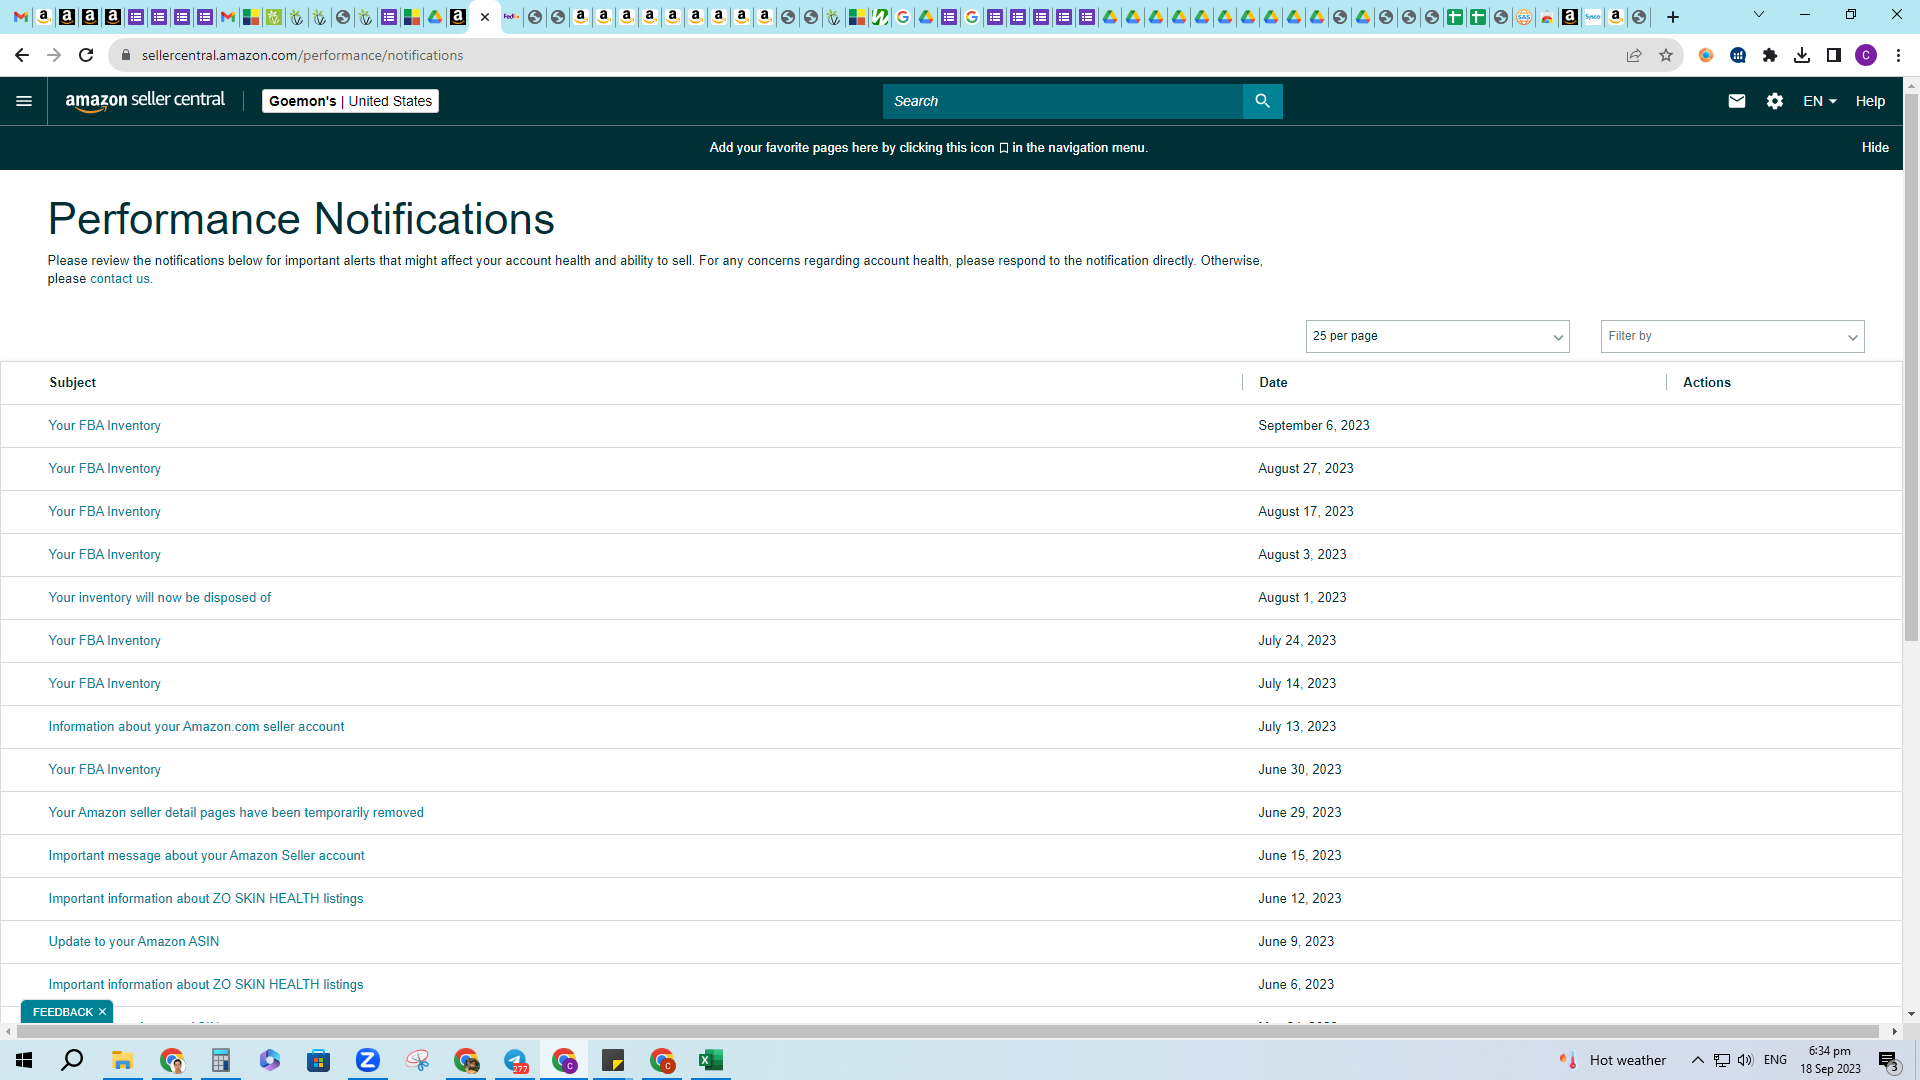The height and width of the screenshot is (1080, 1920).
Task: Hide the favorite pages banner
Action: [x=1875, y=147]
